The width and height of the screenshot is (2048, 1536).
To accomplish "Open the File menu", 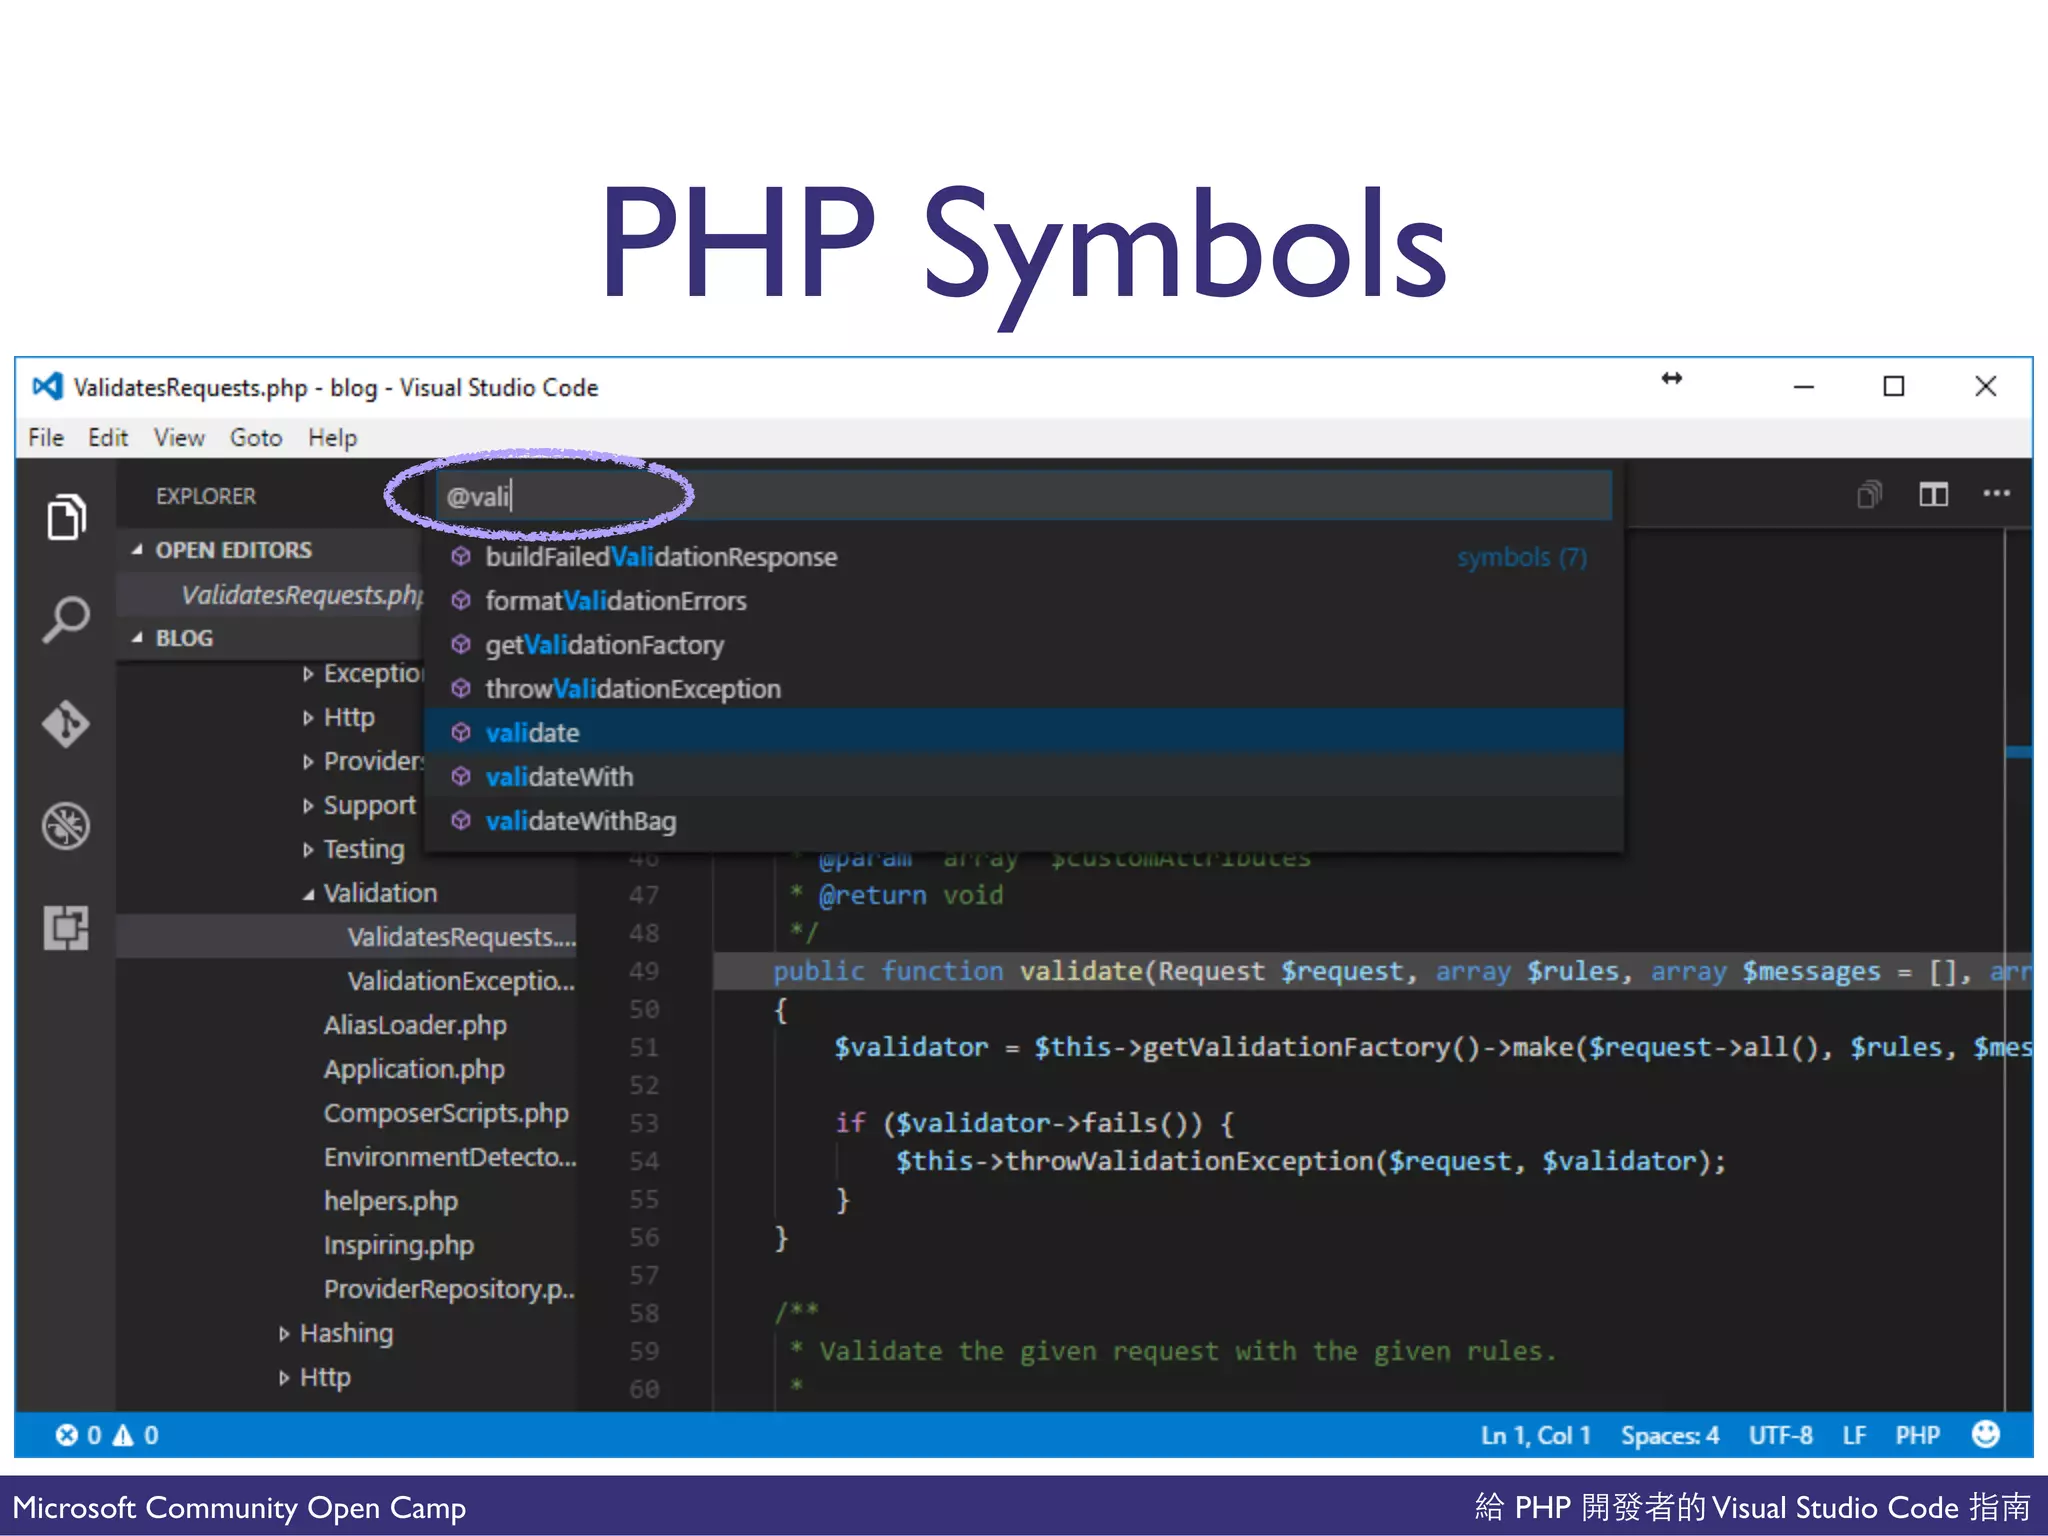I will (46, 437).
